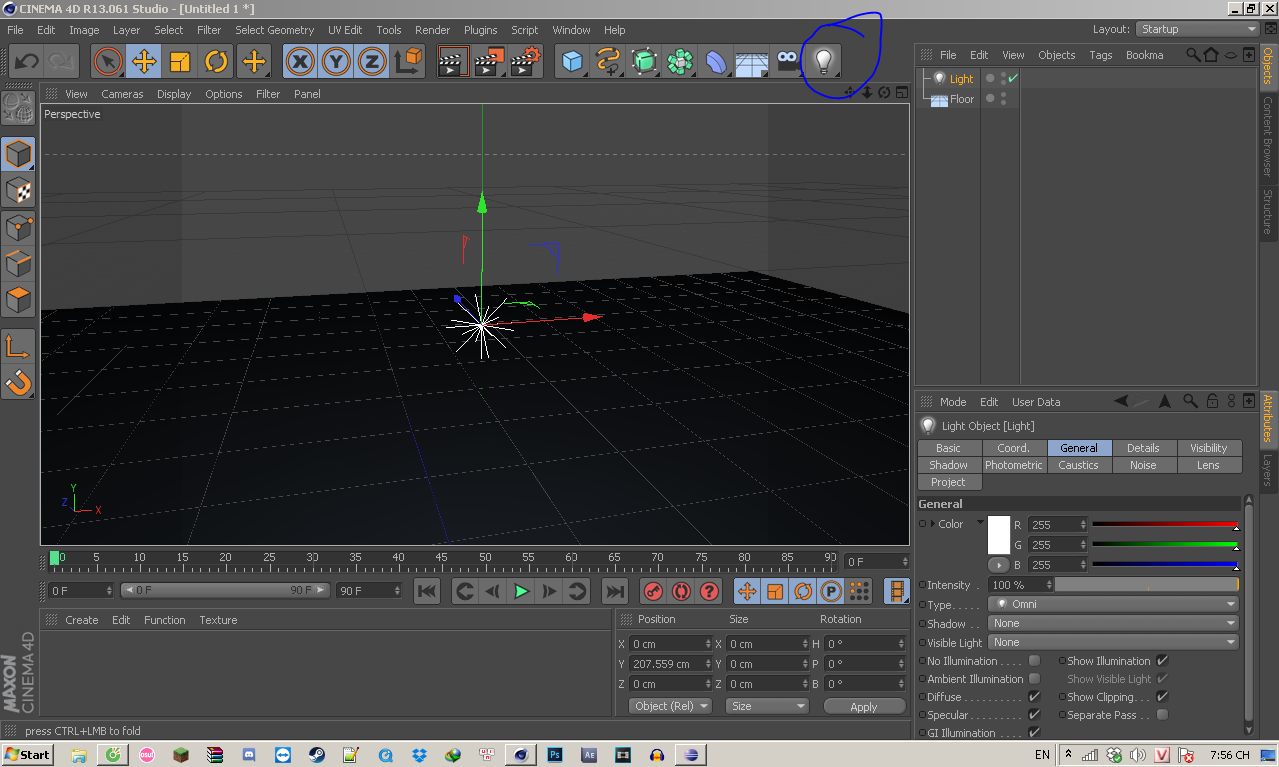
Task: Open the Shadow dropdown set to None
Action: (1112, 623)
